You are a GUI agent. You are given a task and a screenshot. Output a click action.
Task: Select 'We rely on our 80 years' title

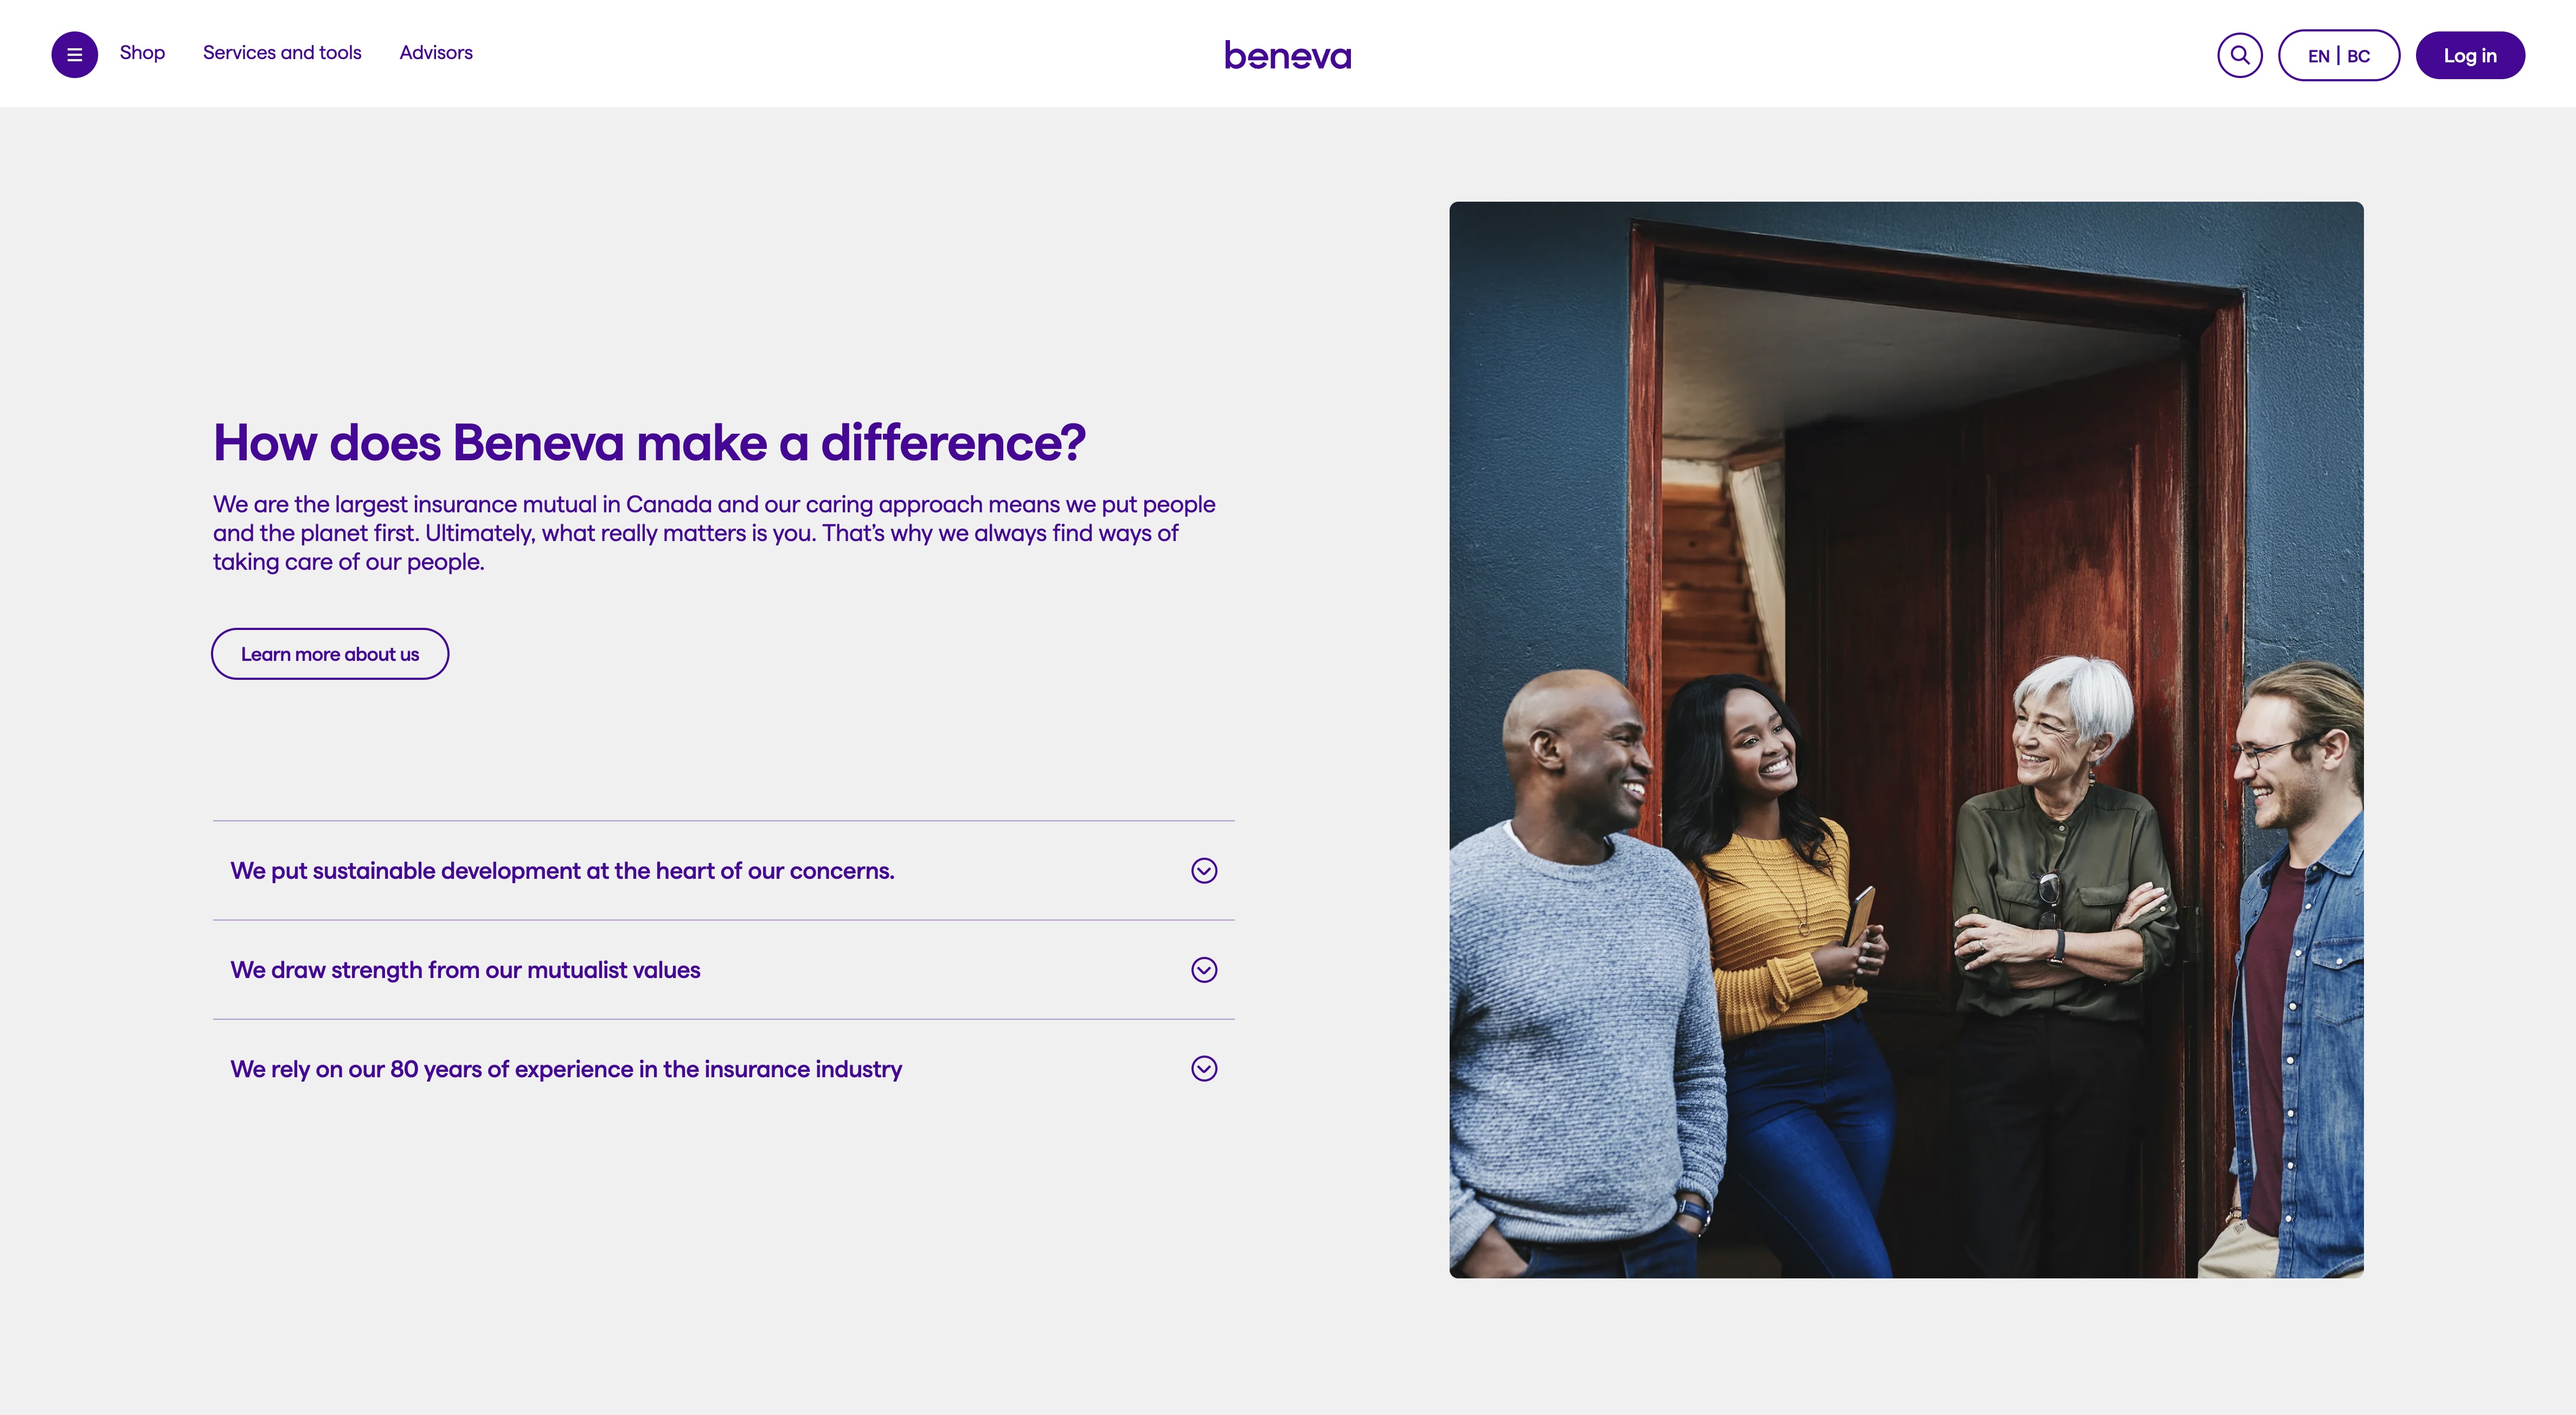[566, 1069]
